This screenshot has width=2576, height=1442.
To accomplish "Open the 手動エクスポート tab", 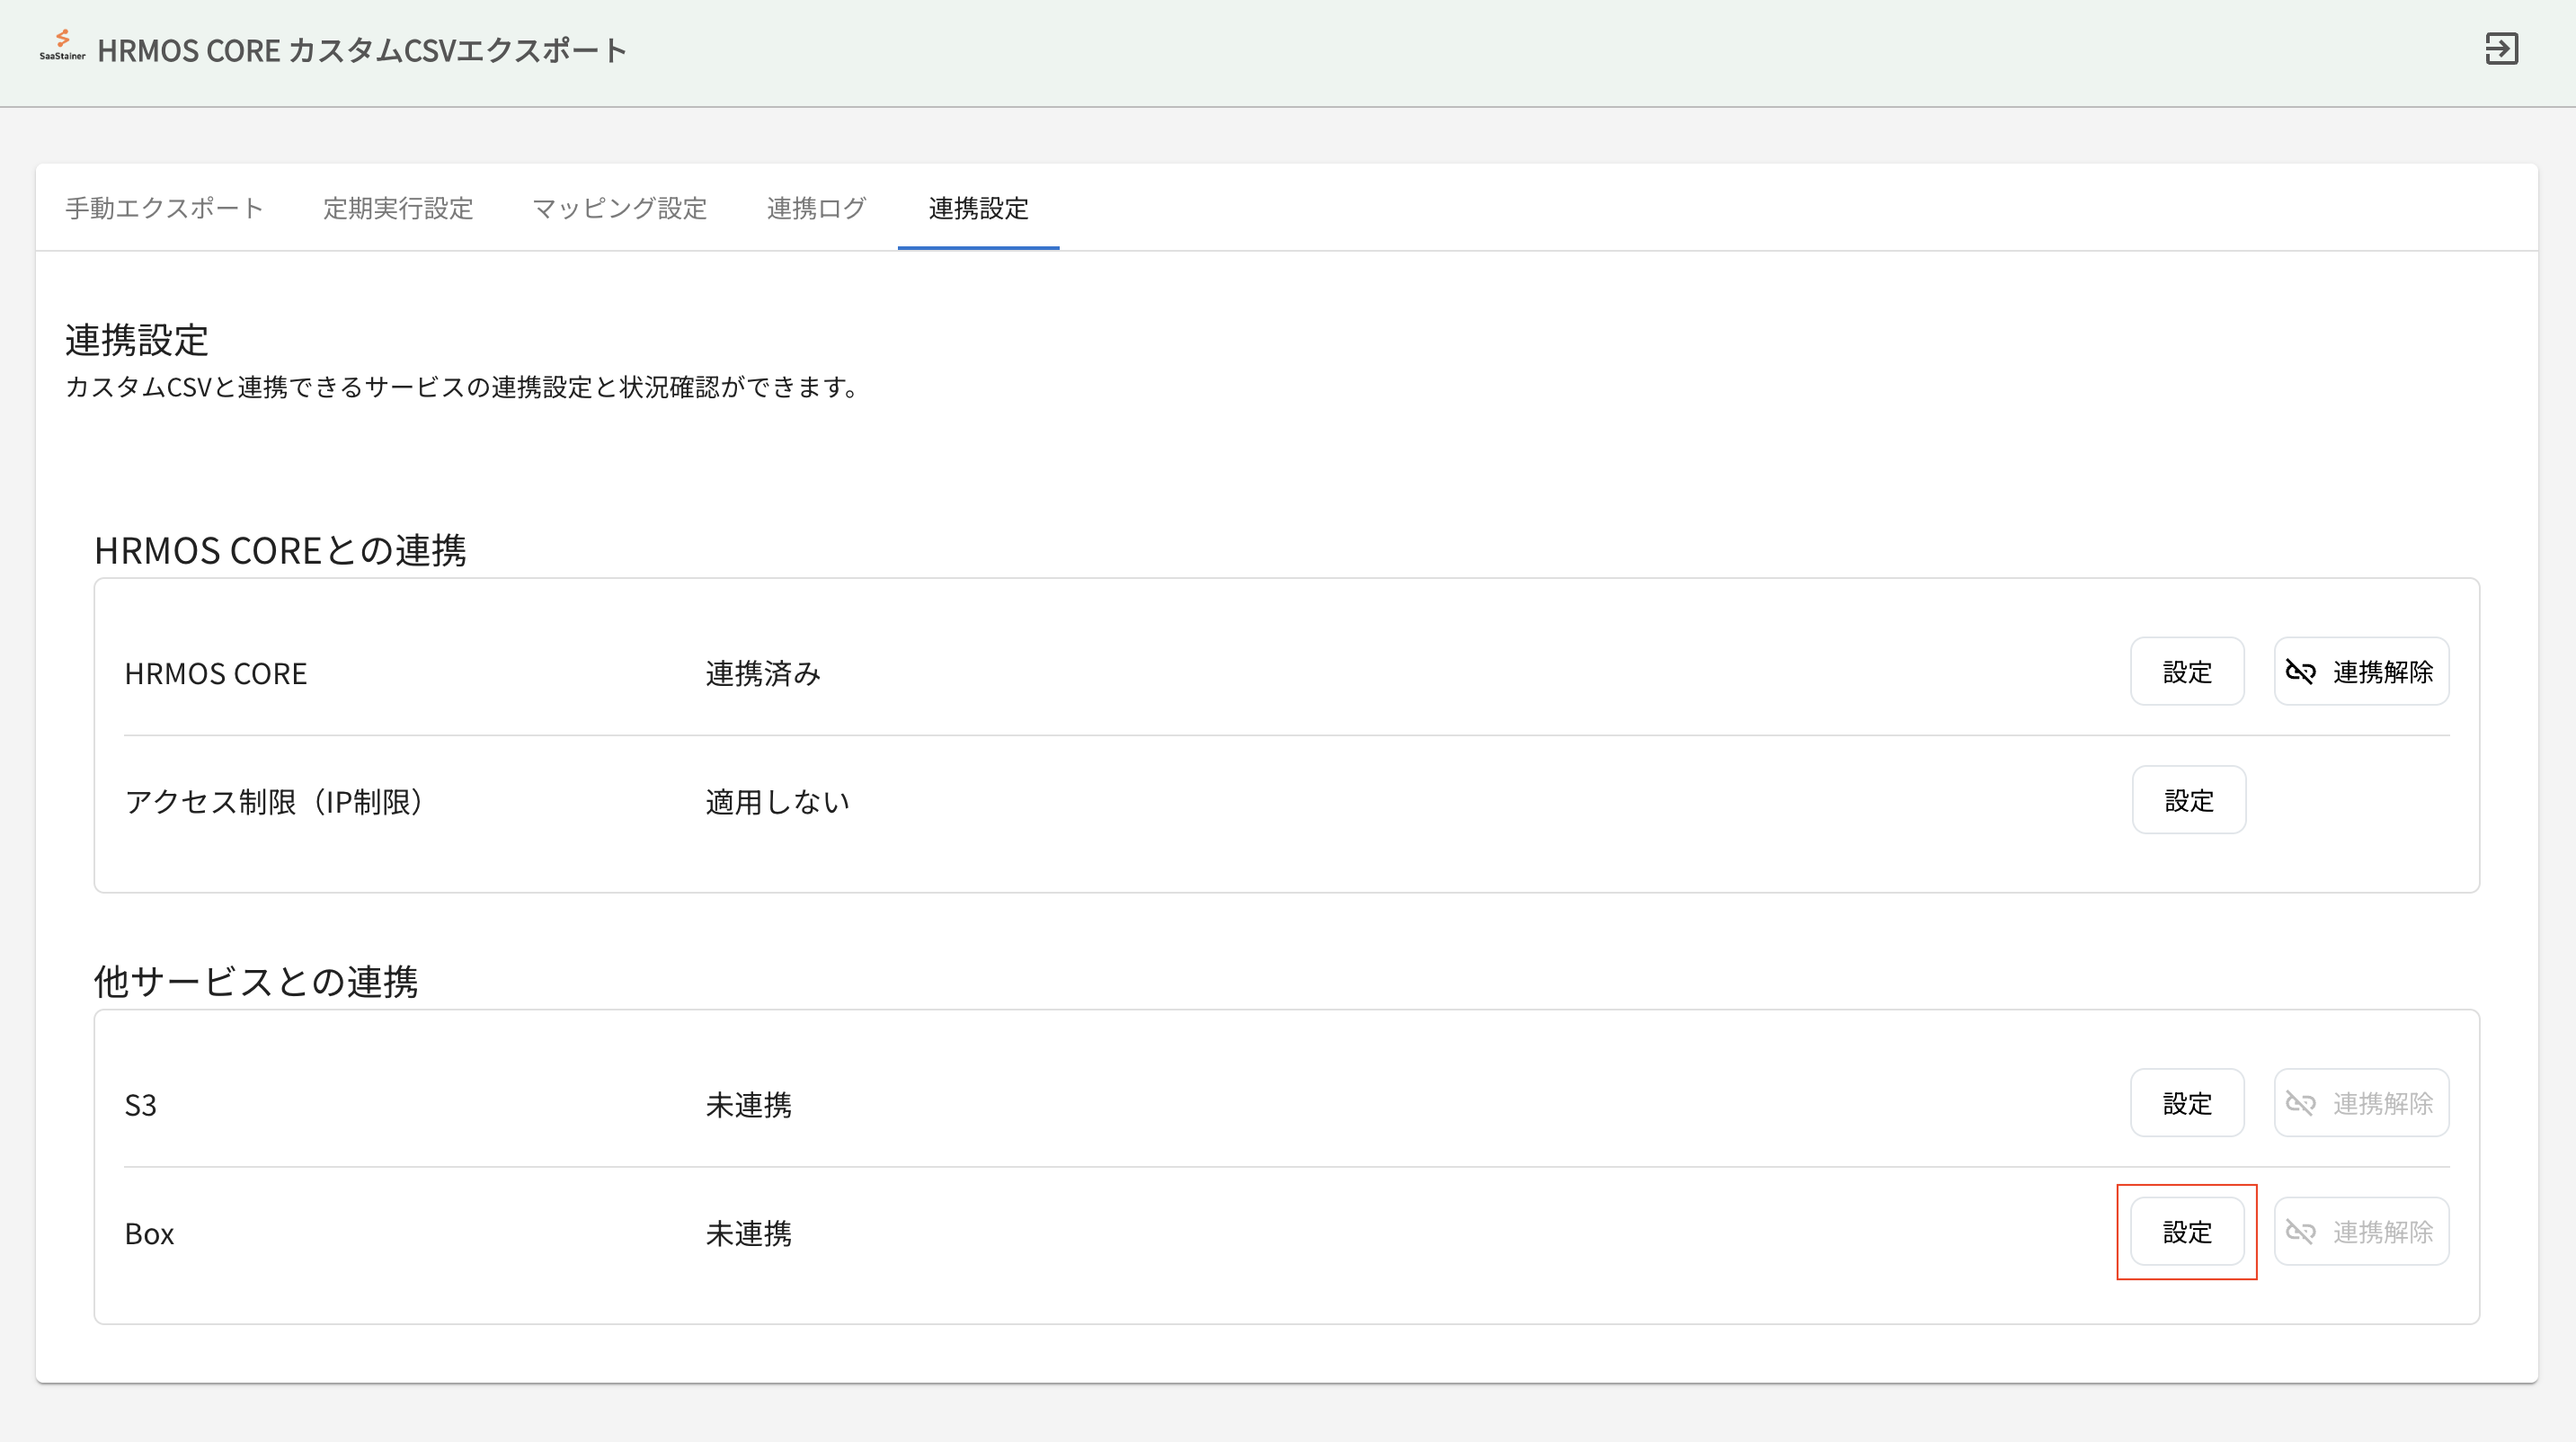I will point(164,208).
